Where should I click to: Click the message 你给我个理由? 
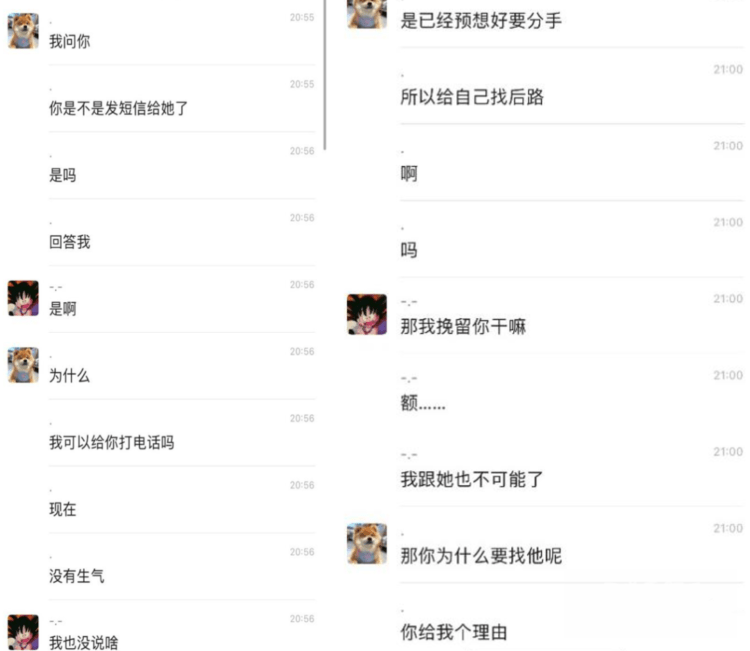(x=454, y=632)
